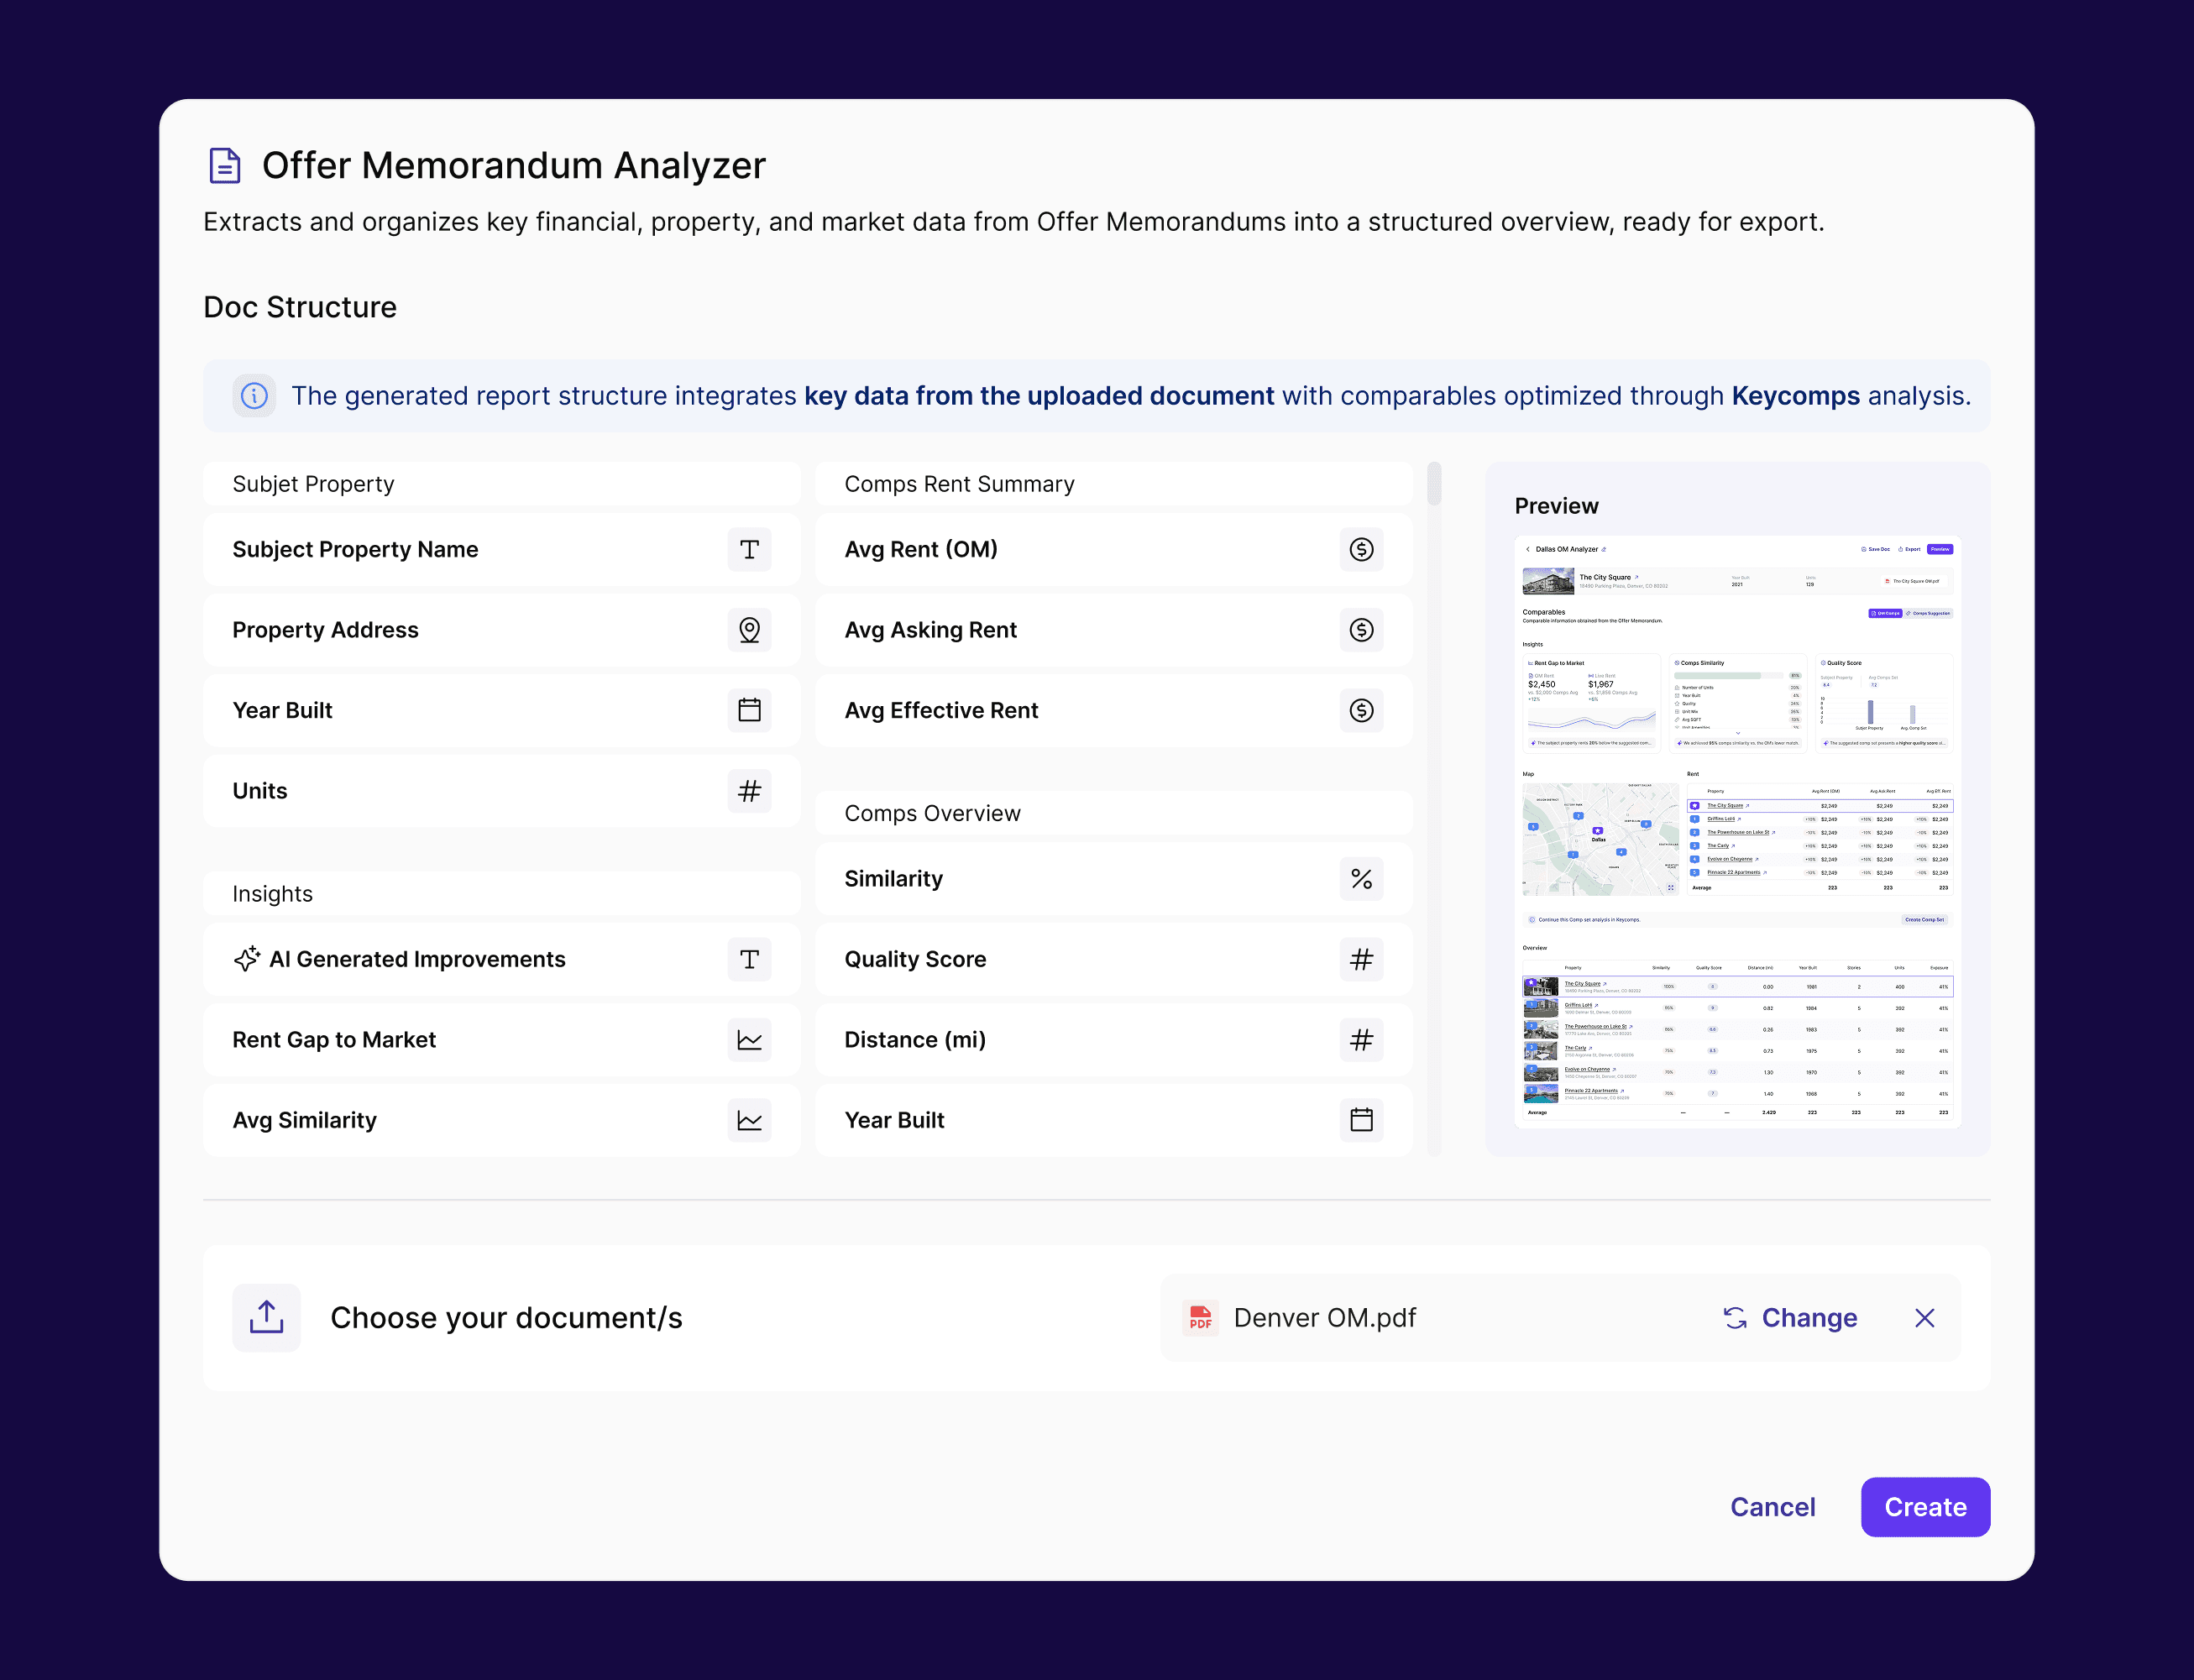The width and height of the screenshot is (2194, 1680).
Task: Select the Avg Rent (OM) row
Action: 1114,549
